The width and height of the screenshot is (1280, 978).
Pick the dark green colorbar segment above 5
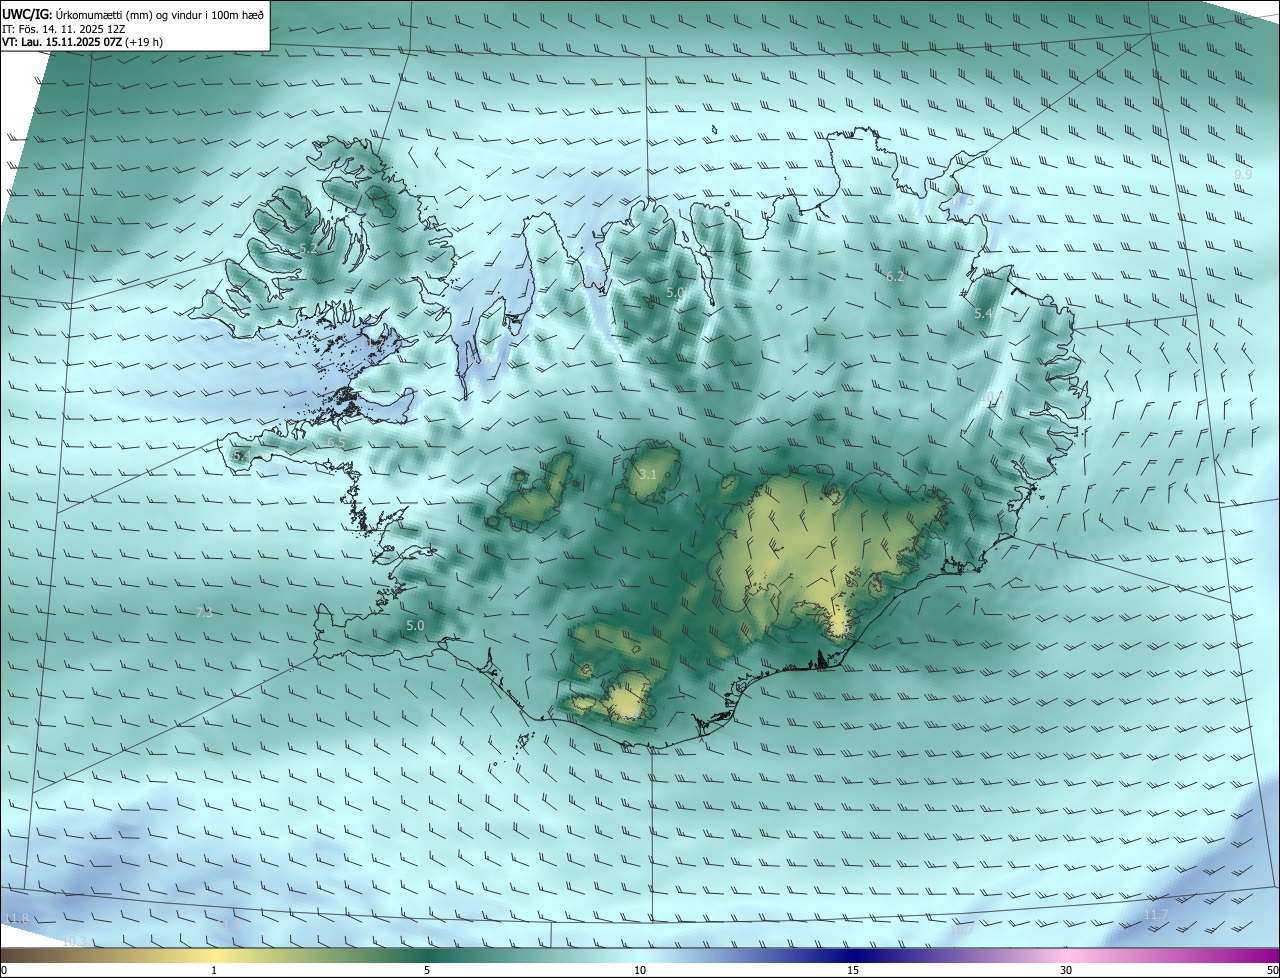coord(427,955)
